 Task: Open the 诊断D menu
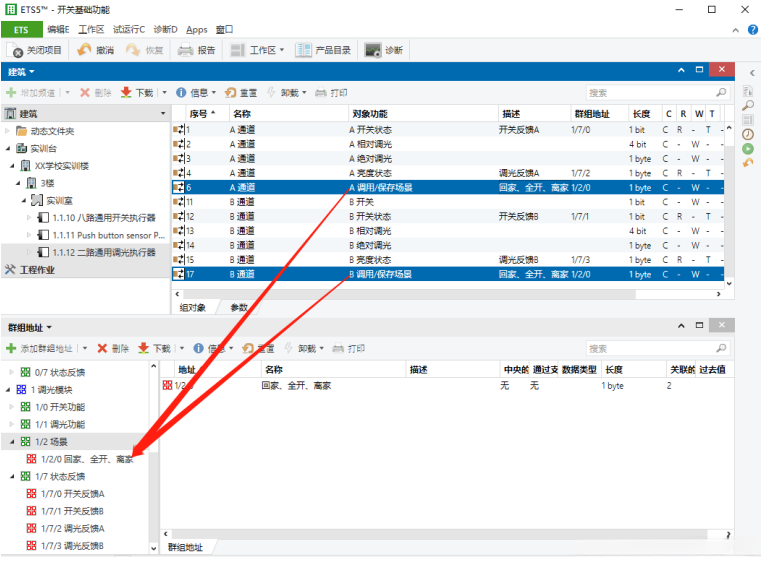[165, 29]
